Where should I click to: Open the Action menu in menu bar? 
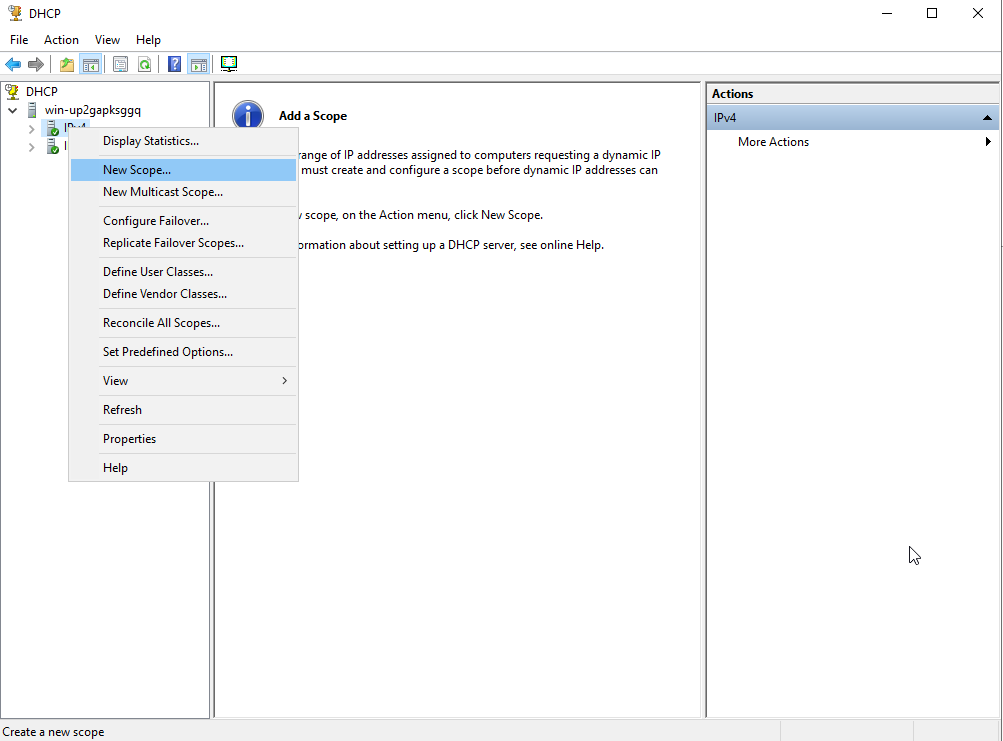click(61, 40)
